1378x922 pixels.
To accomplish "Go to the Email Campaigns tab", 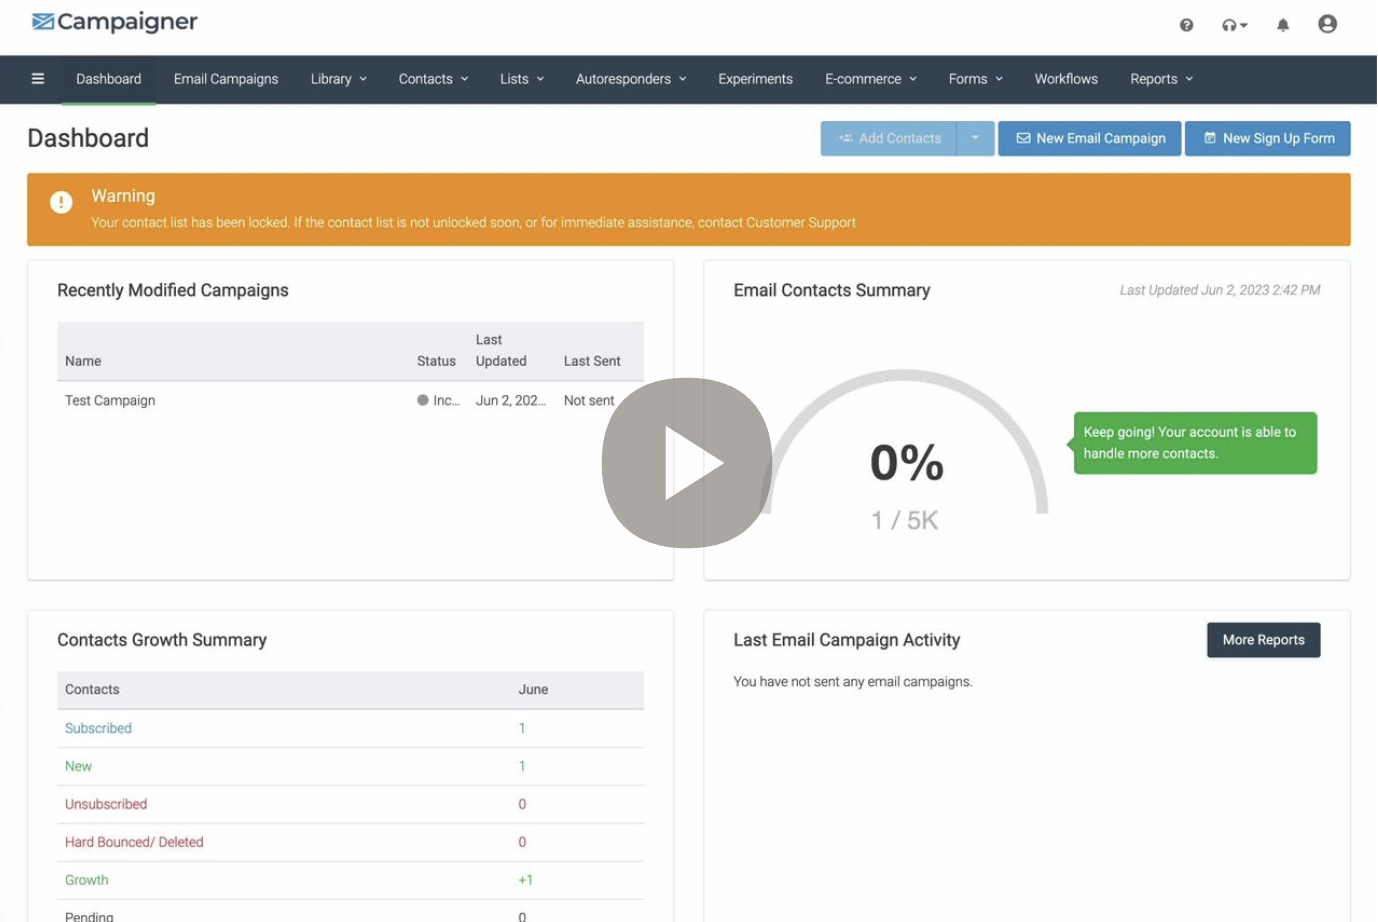I will tap(226, 79).
